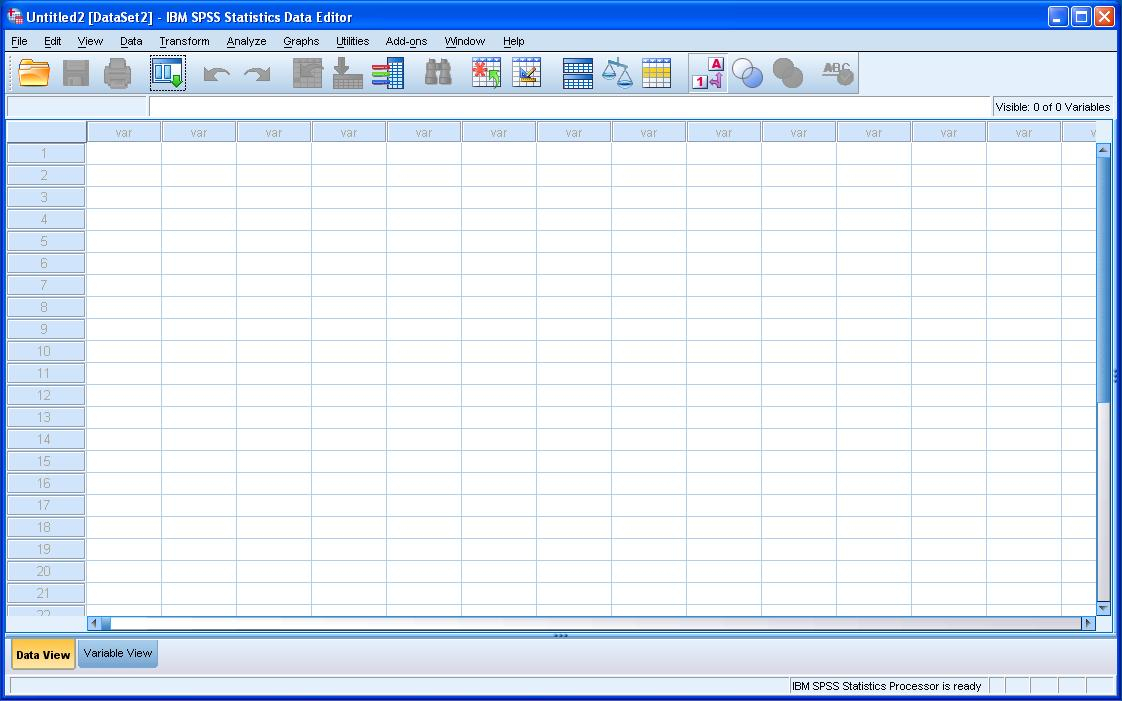This screenshot has width=1122, height=701.
Task: Select the Select Cases toolbar icon
Action: click(x=657, y=72)
